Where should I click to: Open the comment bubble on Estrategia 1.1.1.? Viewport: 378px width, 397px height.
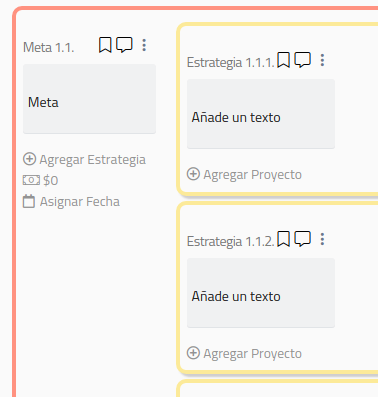pyautogui.click(x=303, y=60)
